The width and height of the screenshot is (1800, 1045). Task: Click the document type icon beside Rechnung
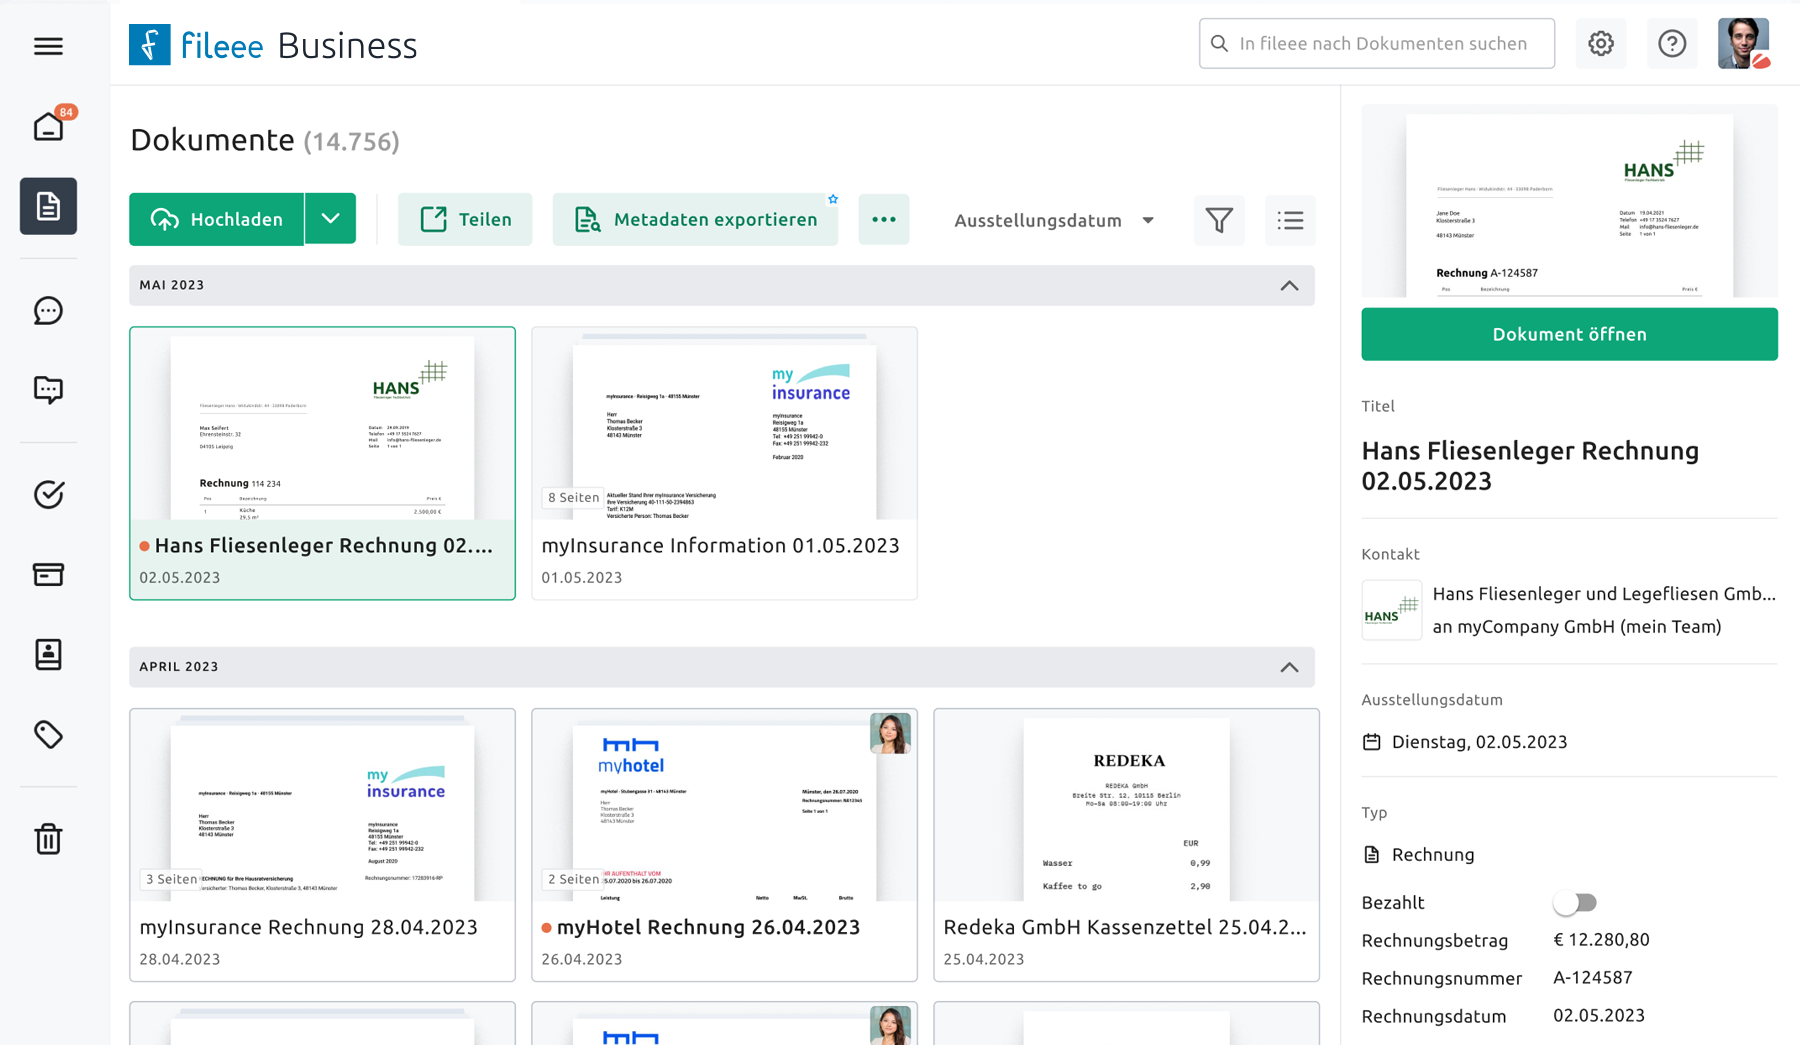(x=1372, y=855)
